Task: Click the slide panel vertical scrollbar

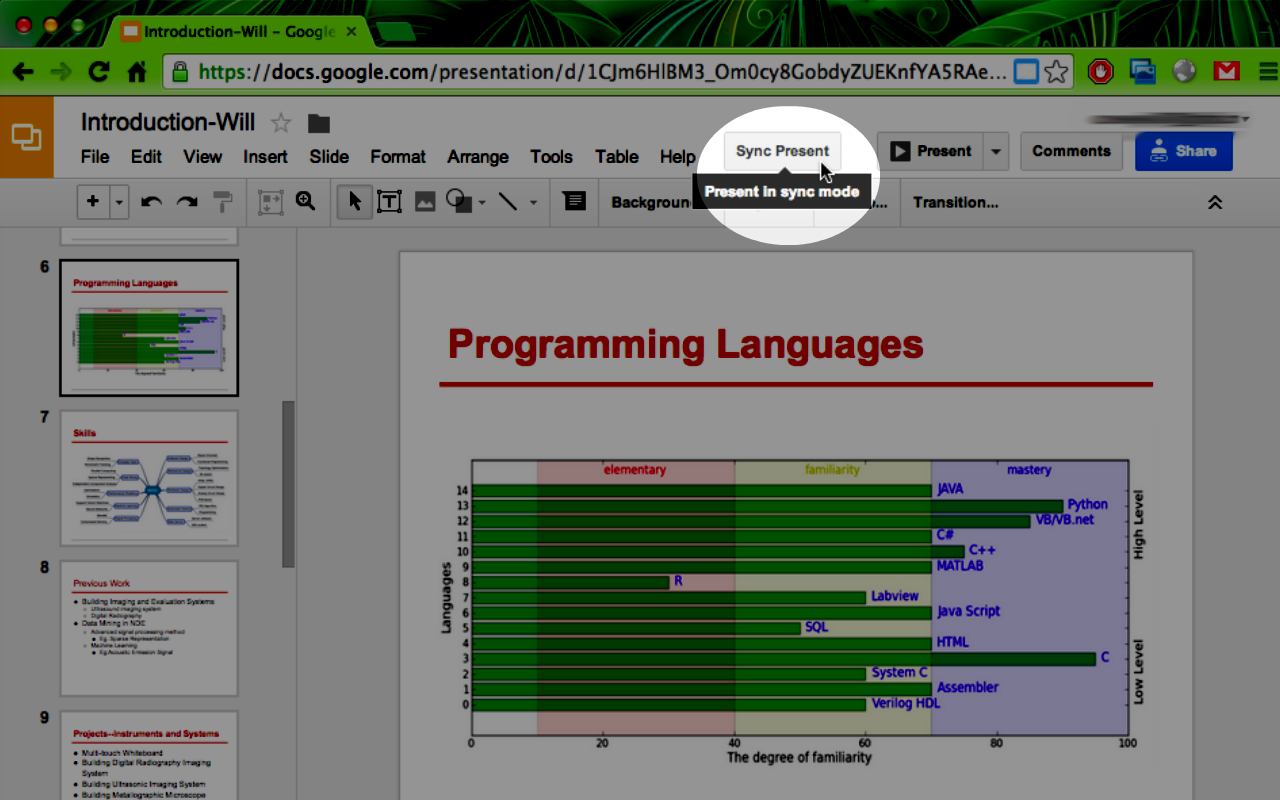Action: [288, 484]
